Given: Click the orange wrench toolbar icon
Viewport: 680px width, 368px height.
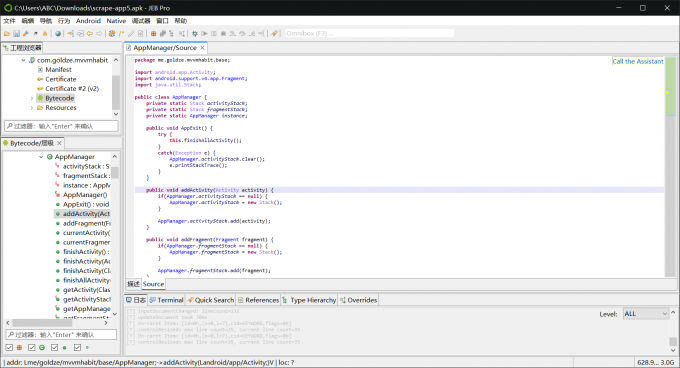Looking at the screenshot, I should 26,33.
